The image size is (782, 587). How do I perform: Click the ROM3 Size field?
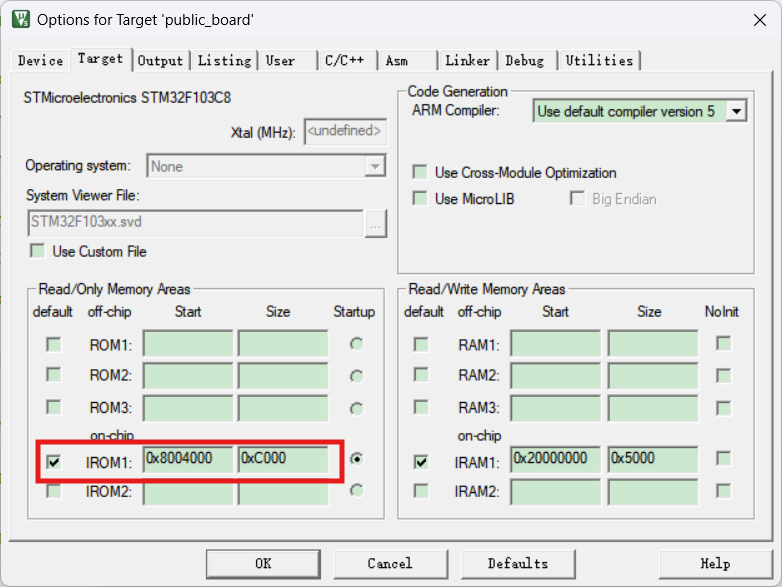pos(283,408)
